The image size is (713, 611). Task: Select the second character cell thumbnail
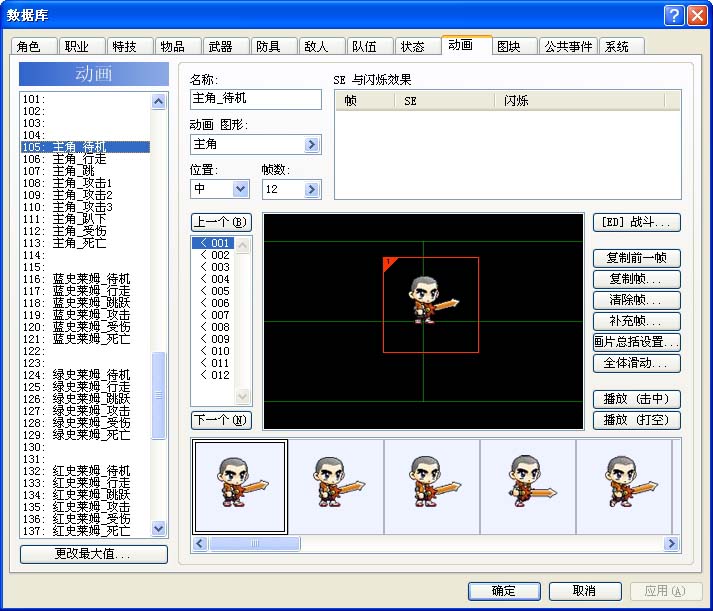pos(336,486)
